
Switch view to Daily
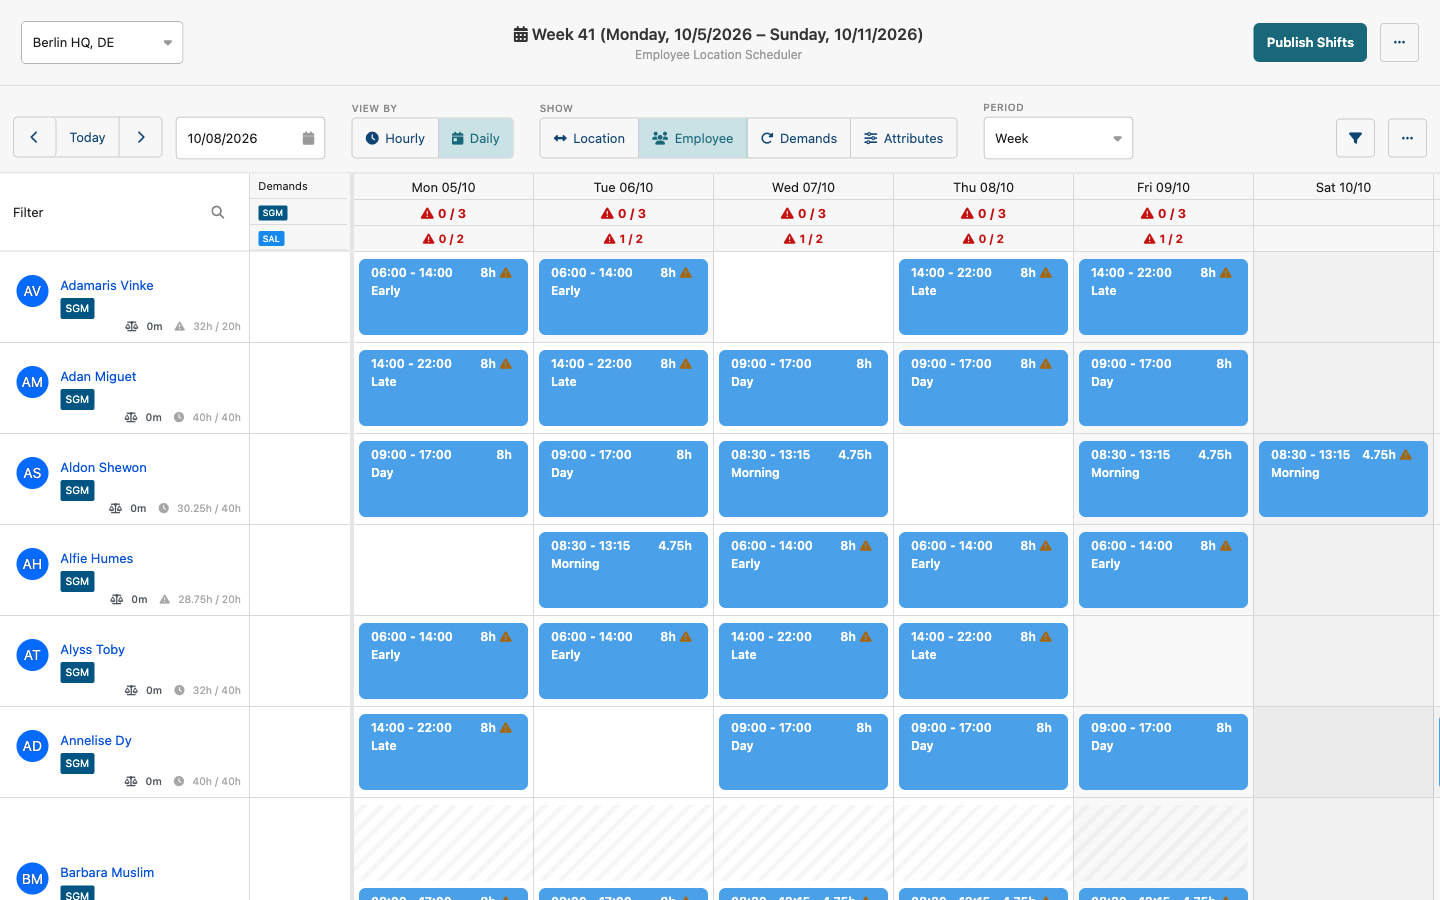[476, 138]
